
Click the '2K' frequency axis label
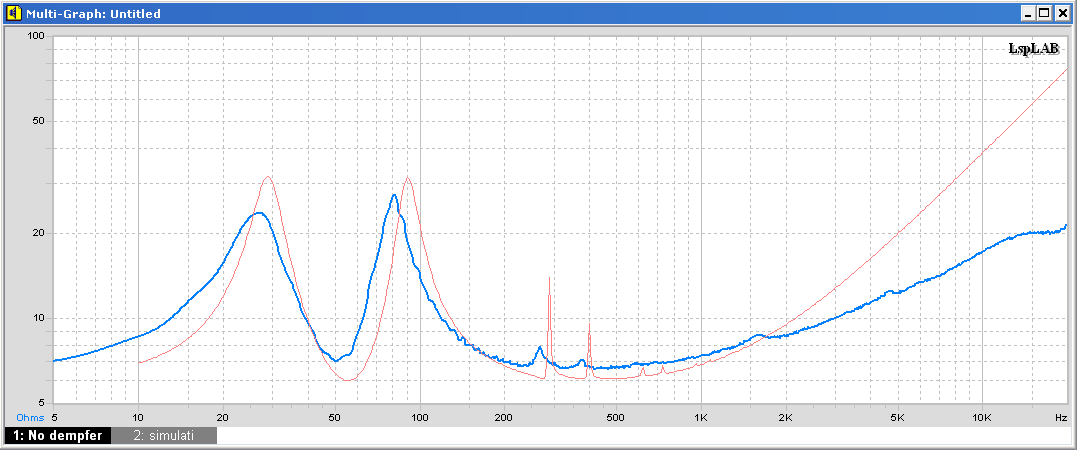(786, 418)
